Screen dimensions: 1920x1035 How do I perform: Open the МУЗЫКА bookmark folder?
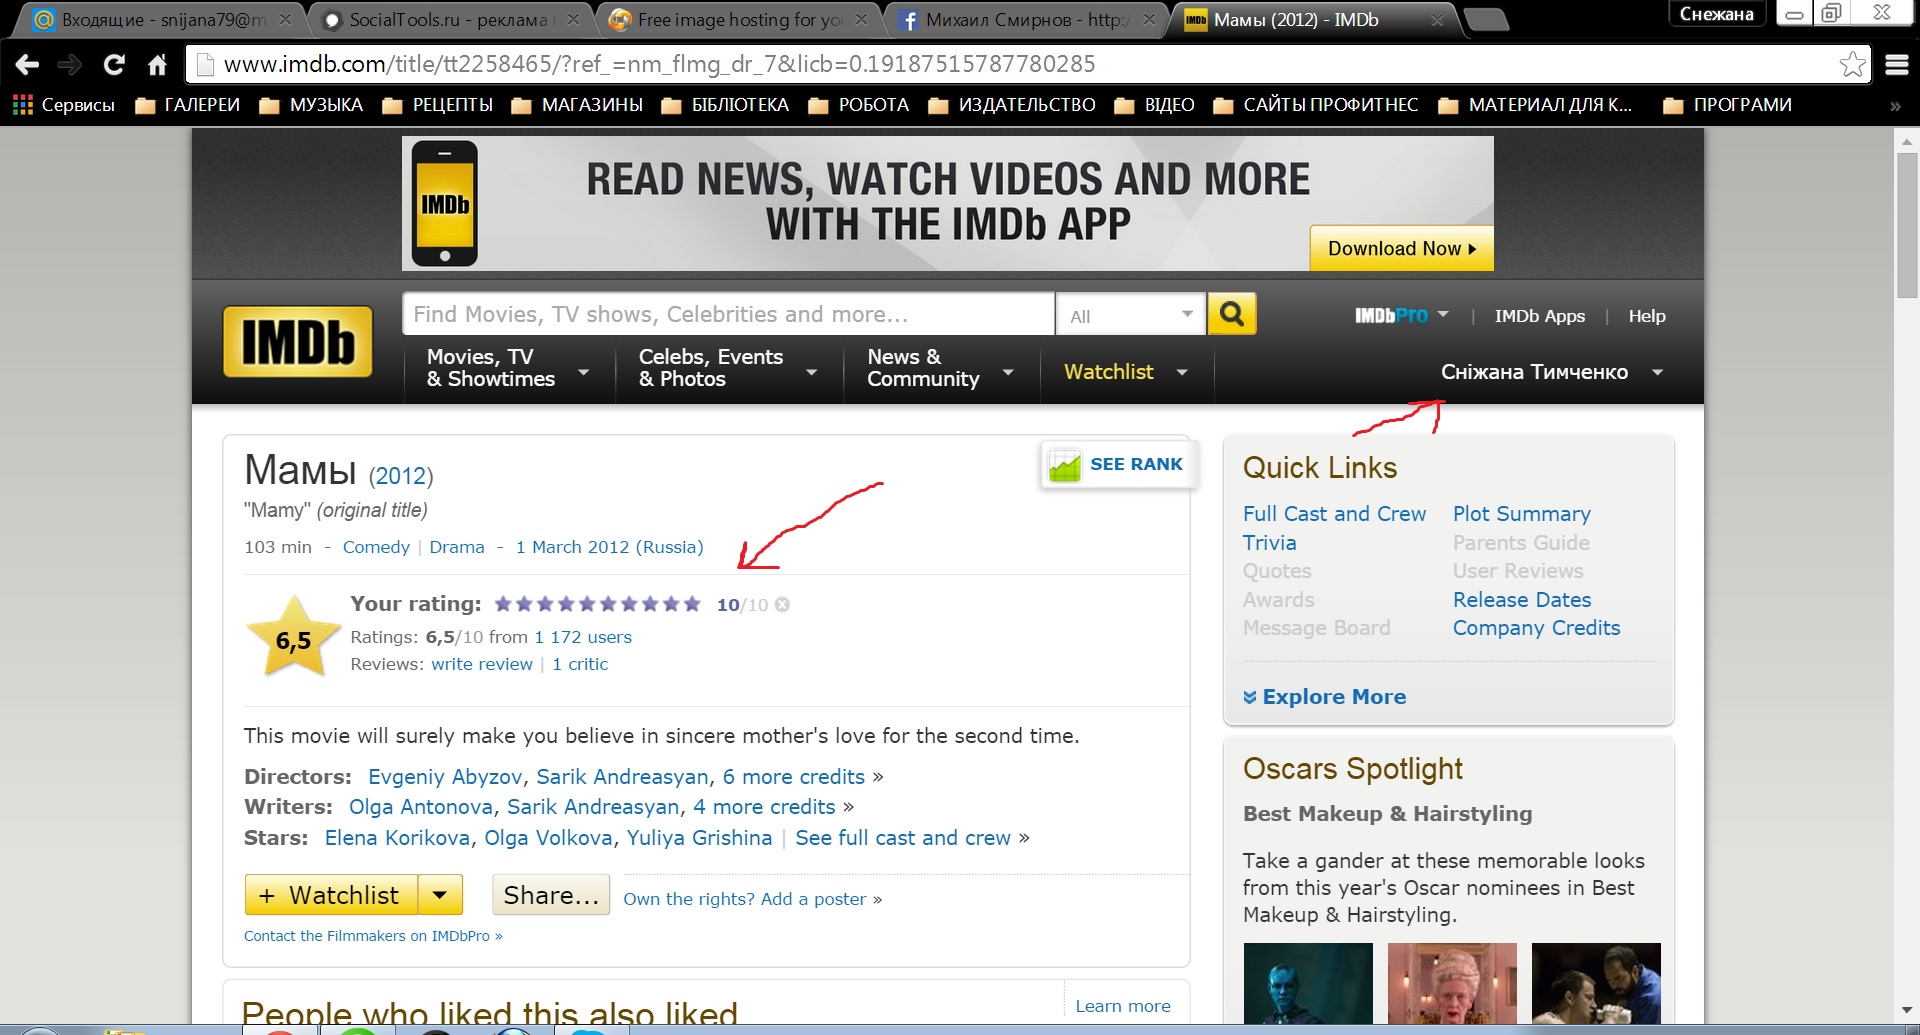311,105
